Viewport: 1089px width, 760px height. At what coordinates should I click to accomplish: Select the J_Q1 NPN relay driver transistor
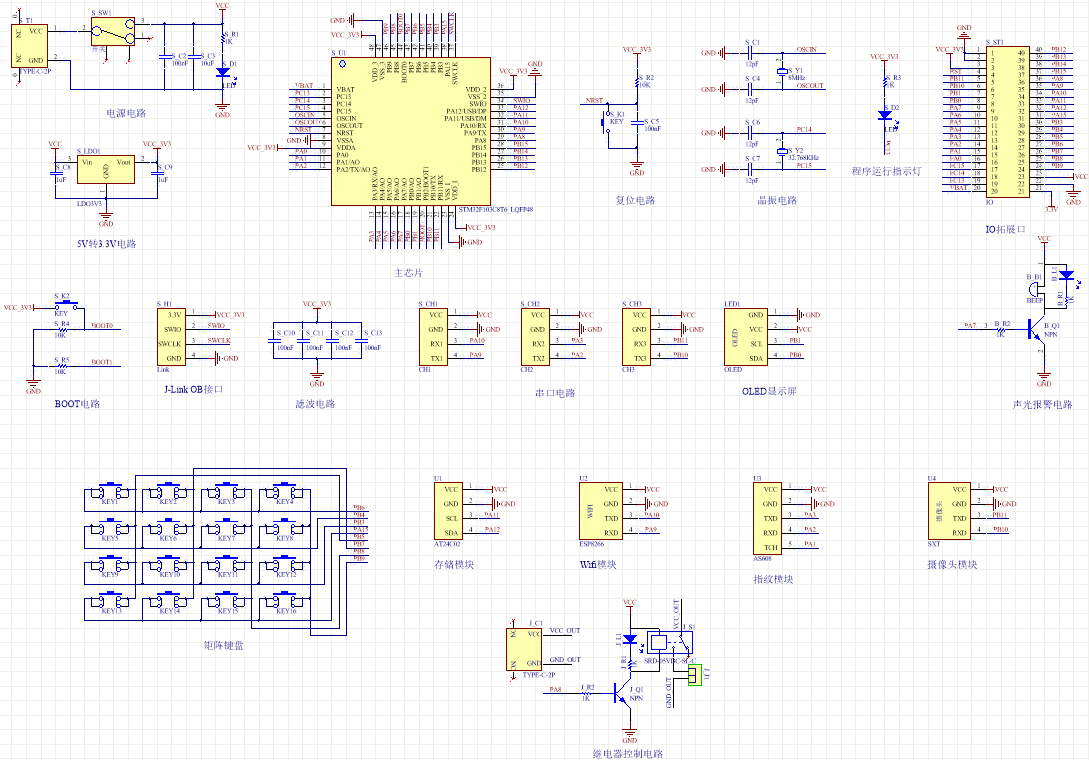click(x=624, y=692)
